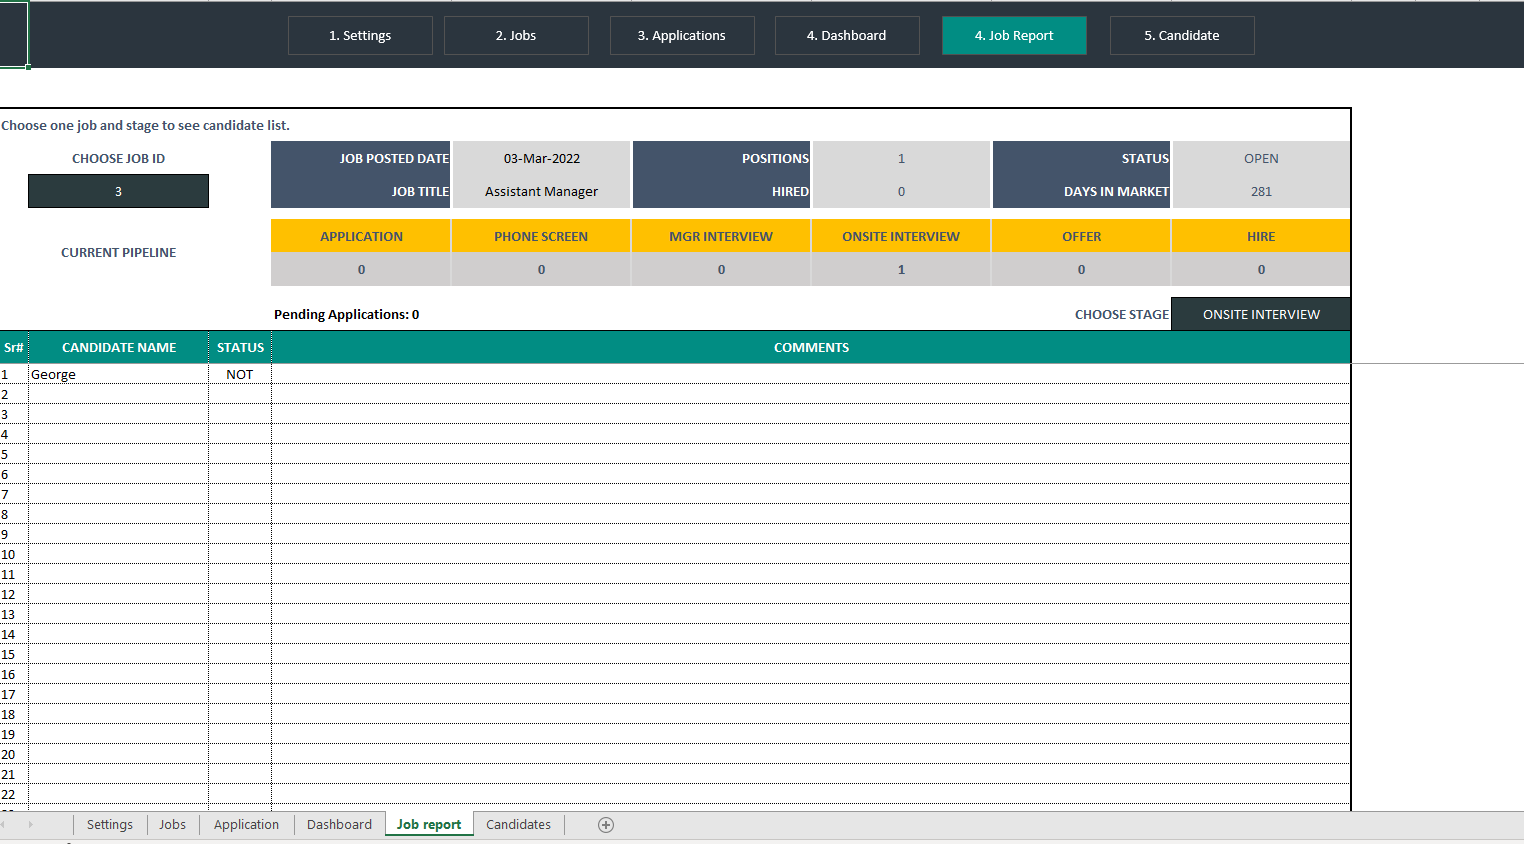Image resolution: width=1524 pixels, height=844 pixels.
Task: Click the add new sheet plus icon
Action: point(605,824)
